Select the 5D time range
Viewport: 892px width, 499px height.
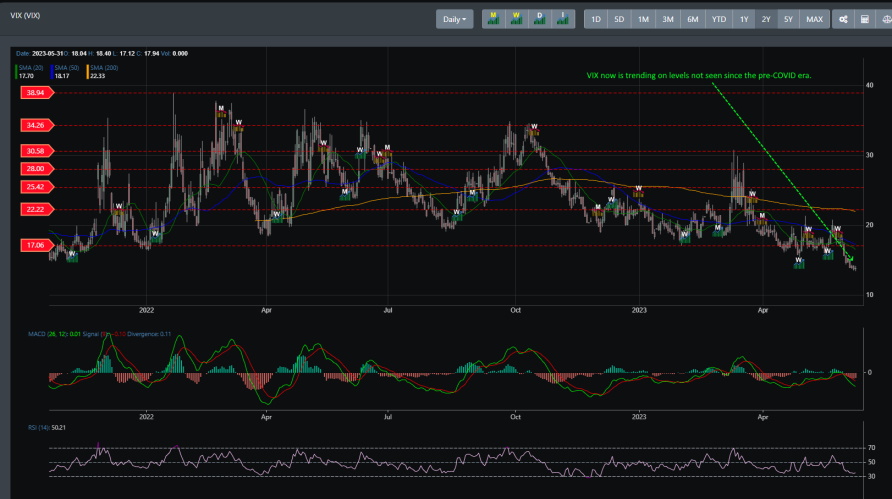pyautogui.click(x=619, y=19)
